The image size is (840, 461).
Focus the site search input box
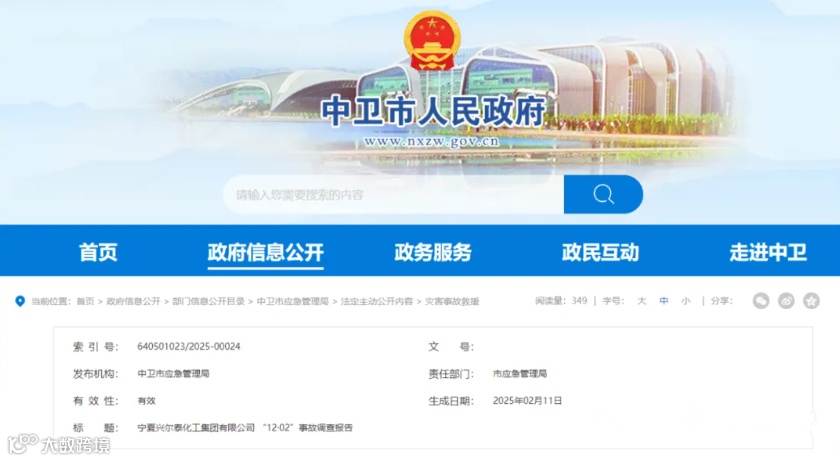(x=394, y=194)
